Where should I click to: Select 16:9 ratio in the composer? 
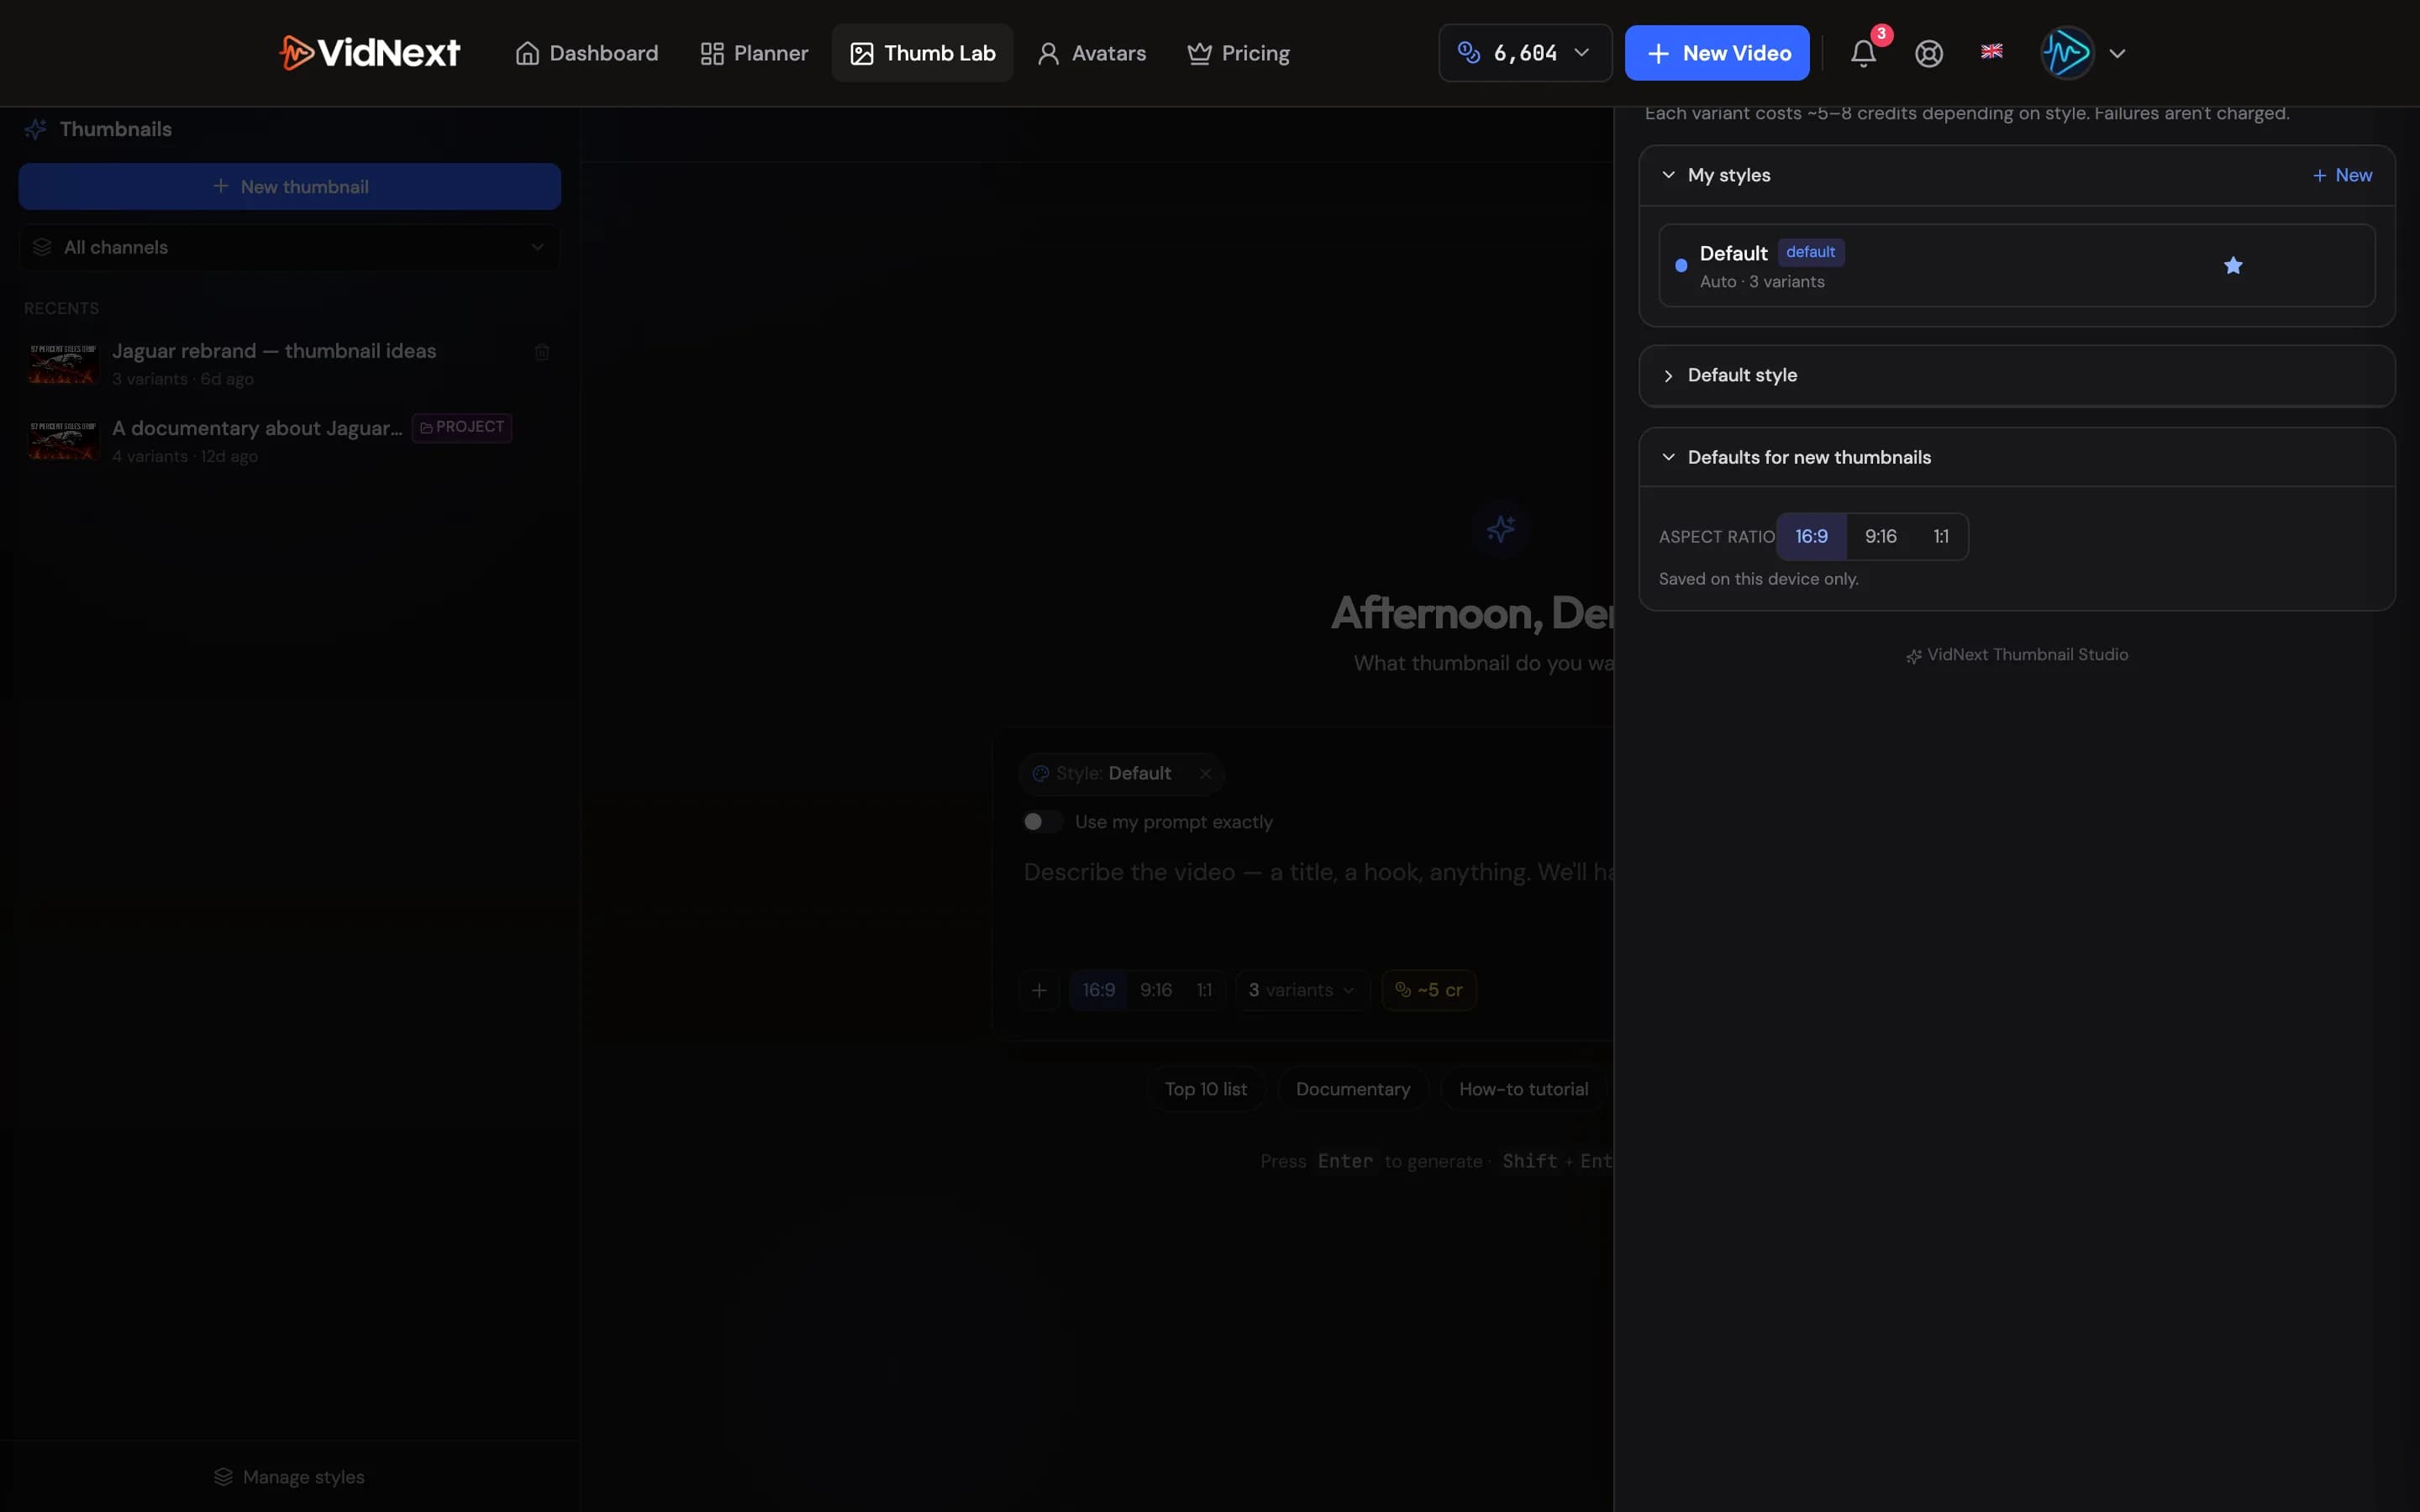point(1098,990)
